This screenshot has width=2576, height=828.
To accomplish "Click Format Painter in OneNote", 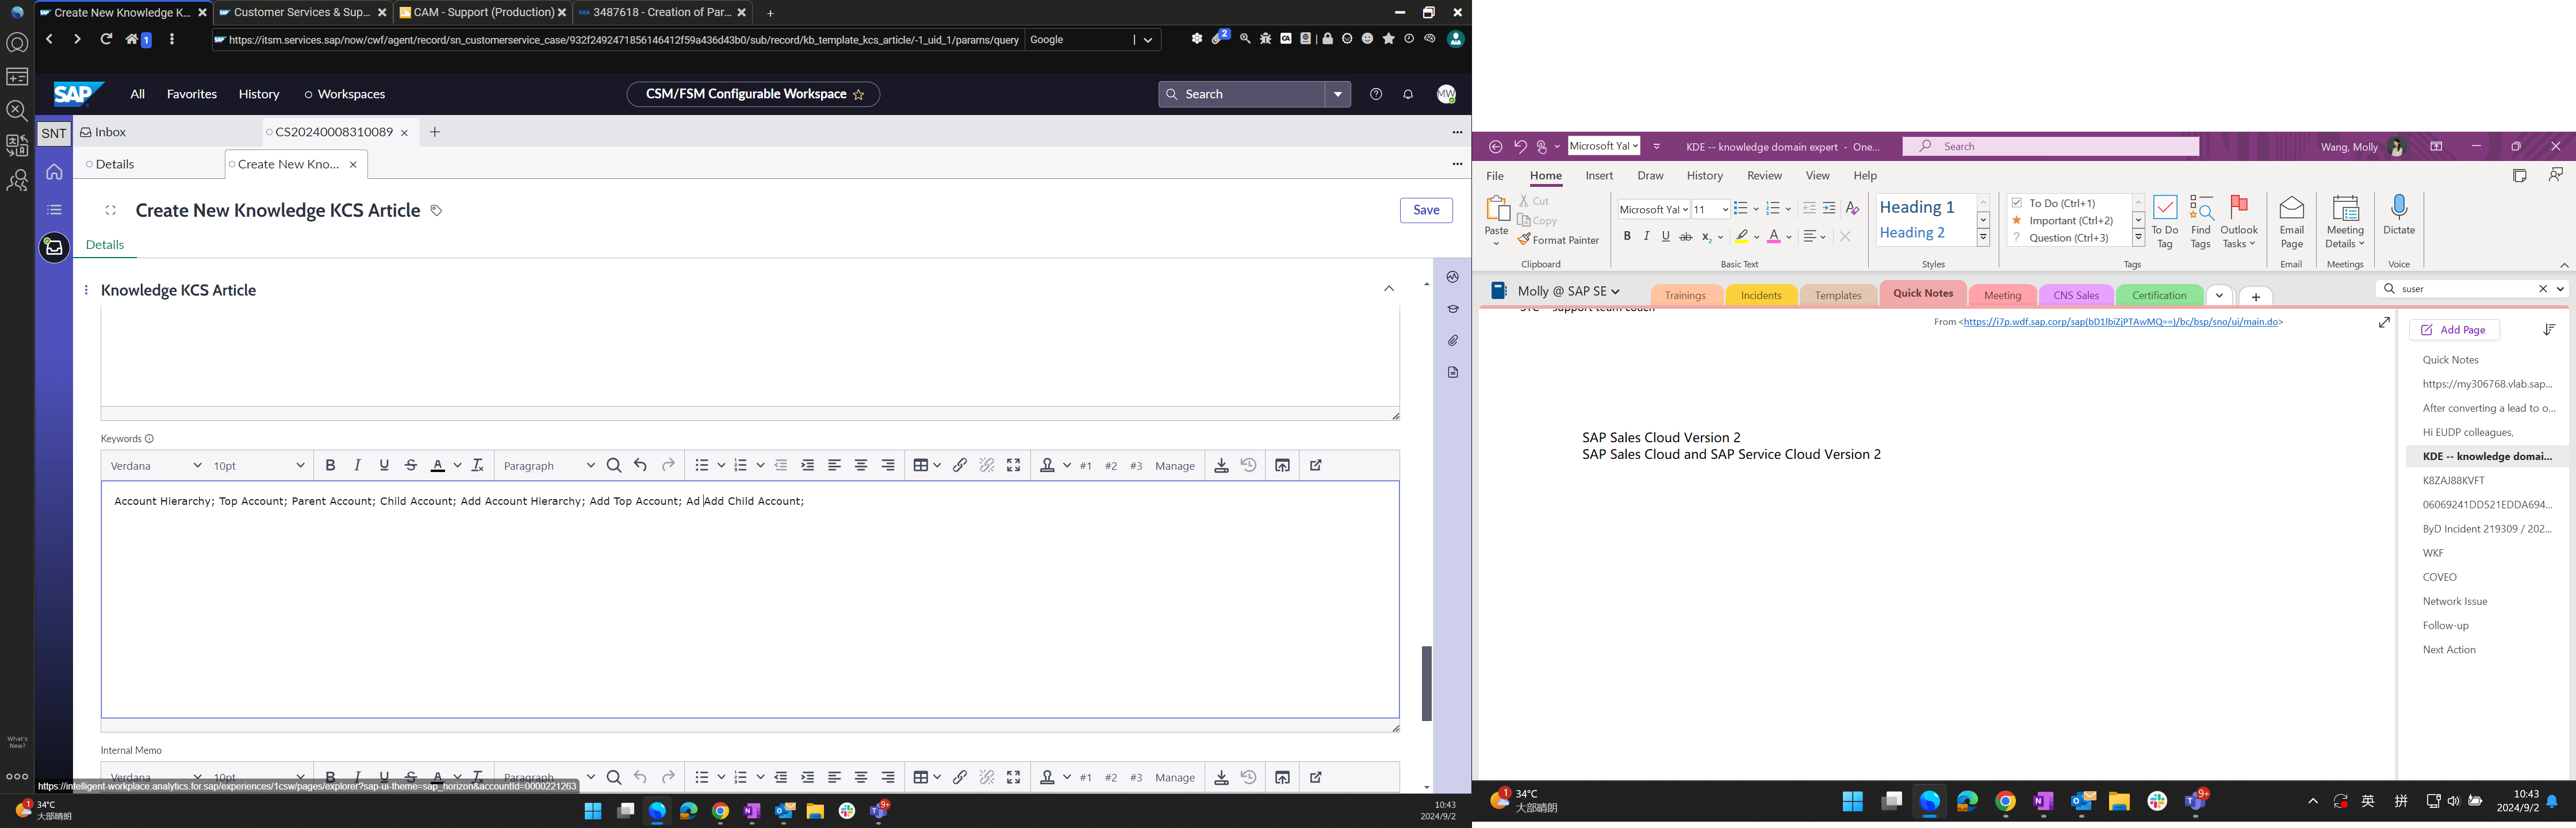I will click(1558, 240).
